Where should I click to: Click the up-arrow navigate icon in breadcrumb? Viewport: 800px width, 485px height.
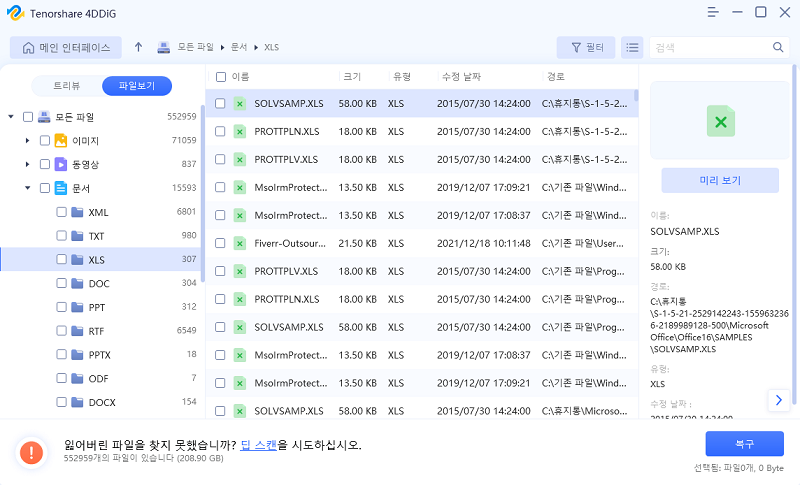(x=138, y=47)
